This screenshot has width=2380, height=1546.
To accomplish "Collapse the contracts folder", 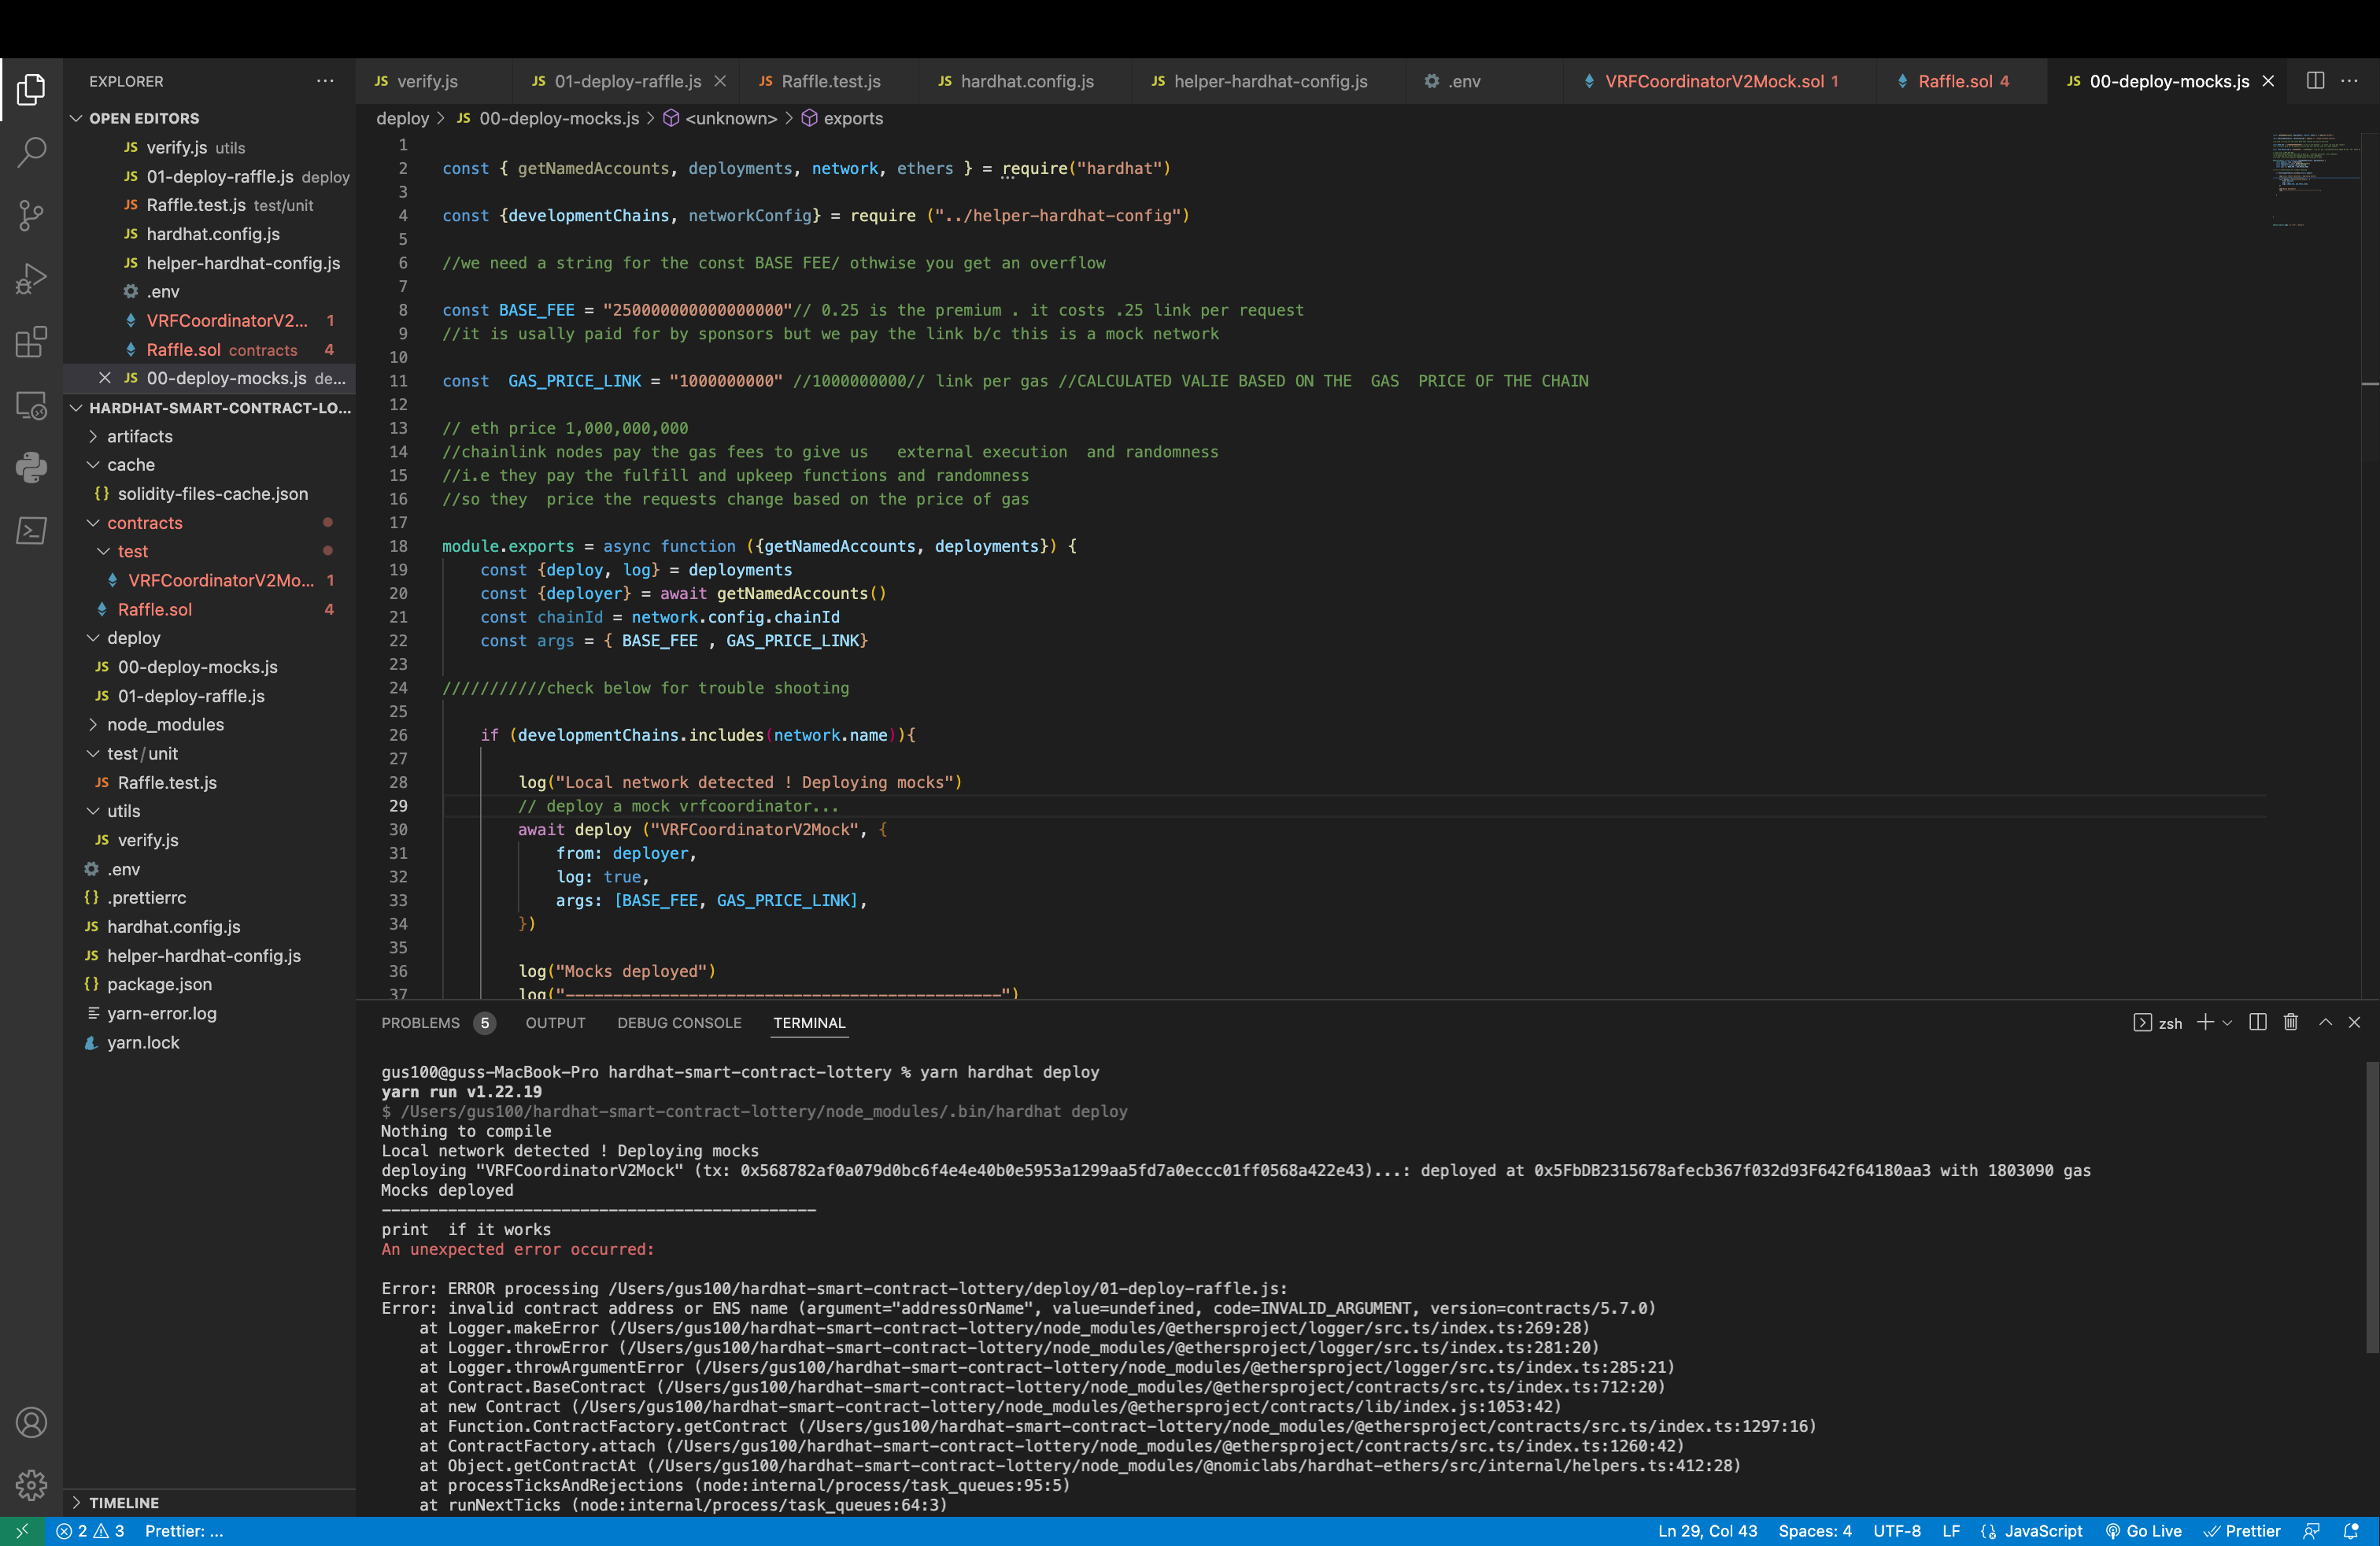I will click(x=210, y=523).
